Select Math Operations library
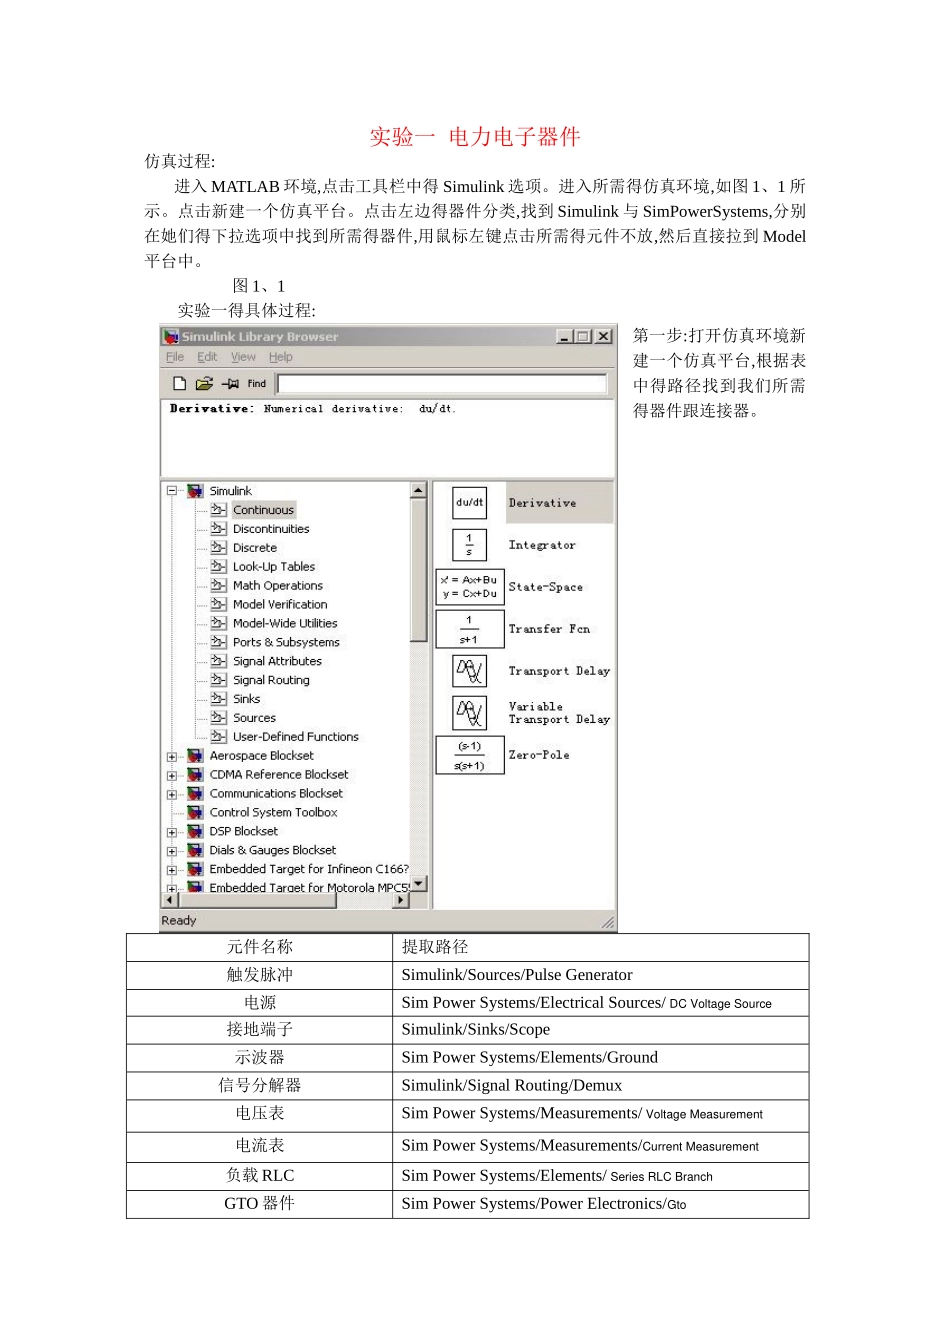 (278, 586)
